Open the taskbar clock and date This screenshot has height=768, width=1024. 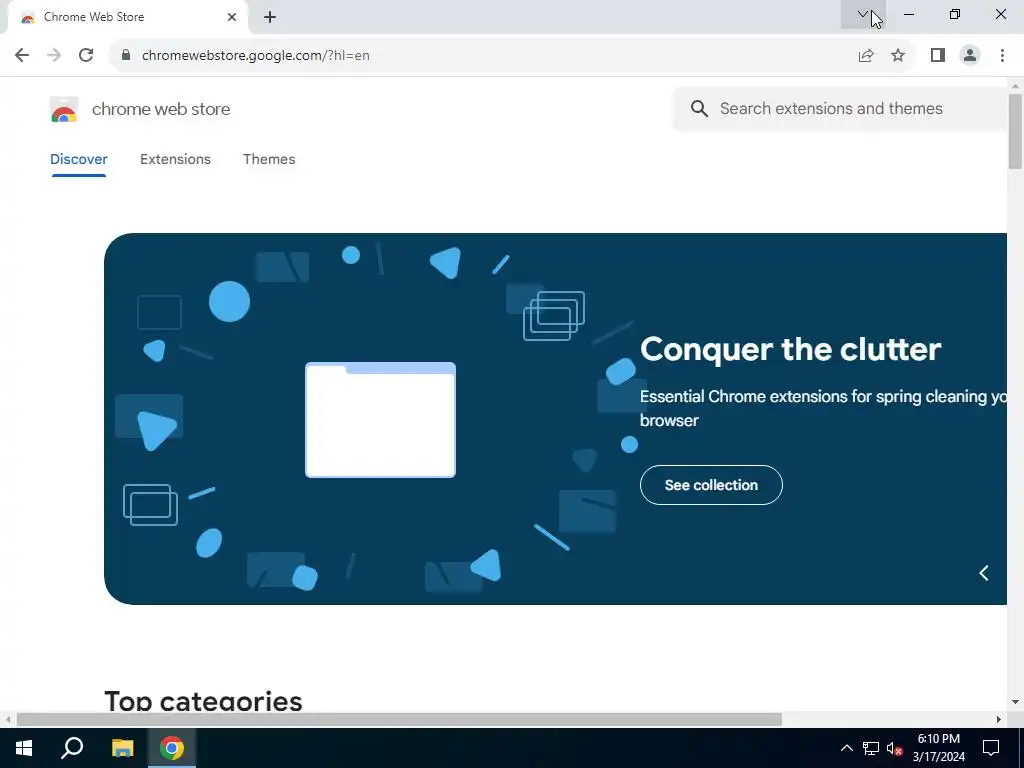coord(938,748)
